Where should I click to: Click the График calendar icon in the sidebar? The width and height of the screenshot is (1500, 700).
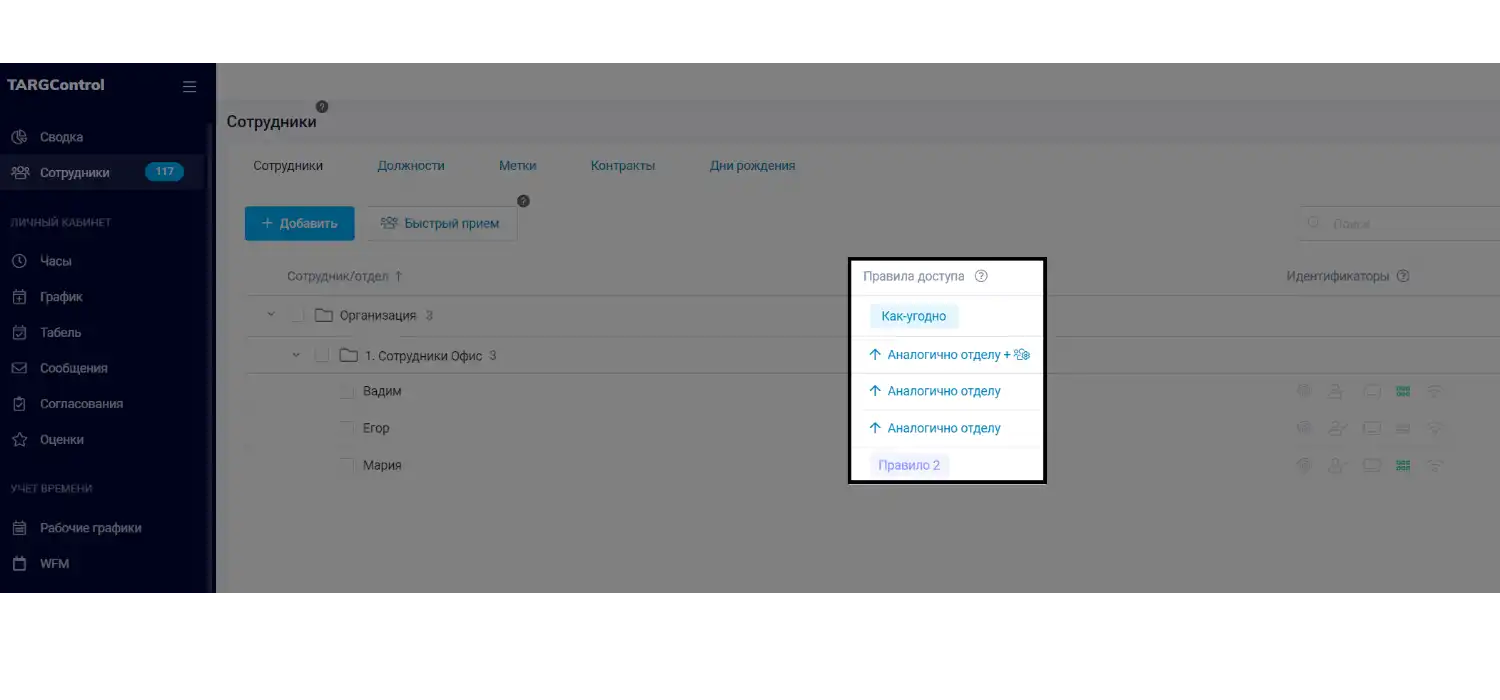[x=19, y=297]
